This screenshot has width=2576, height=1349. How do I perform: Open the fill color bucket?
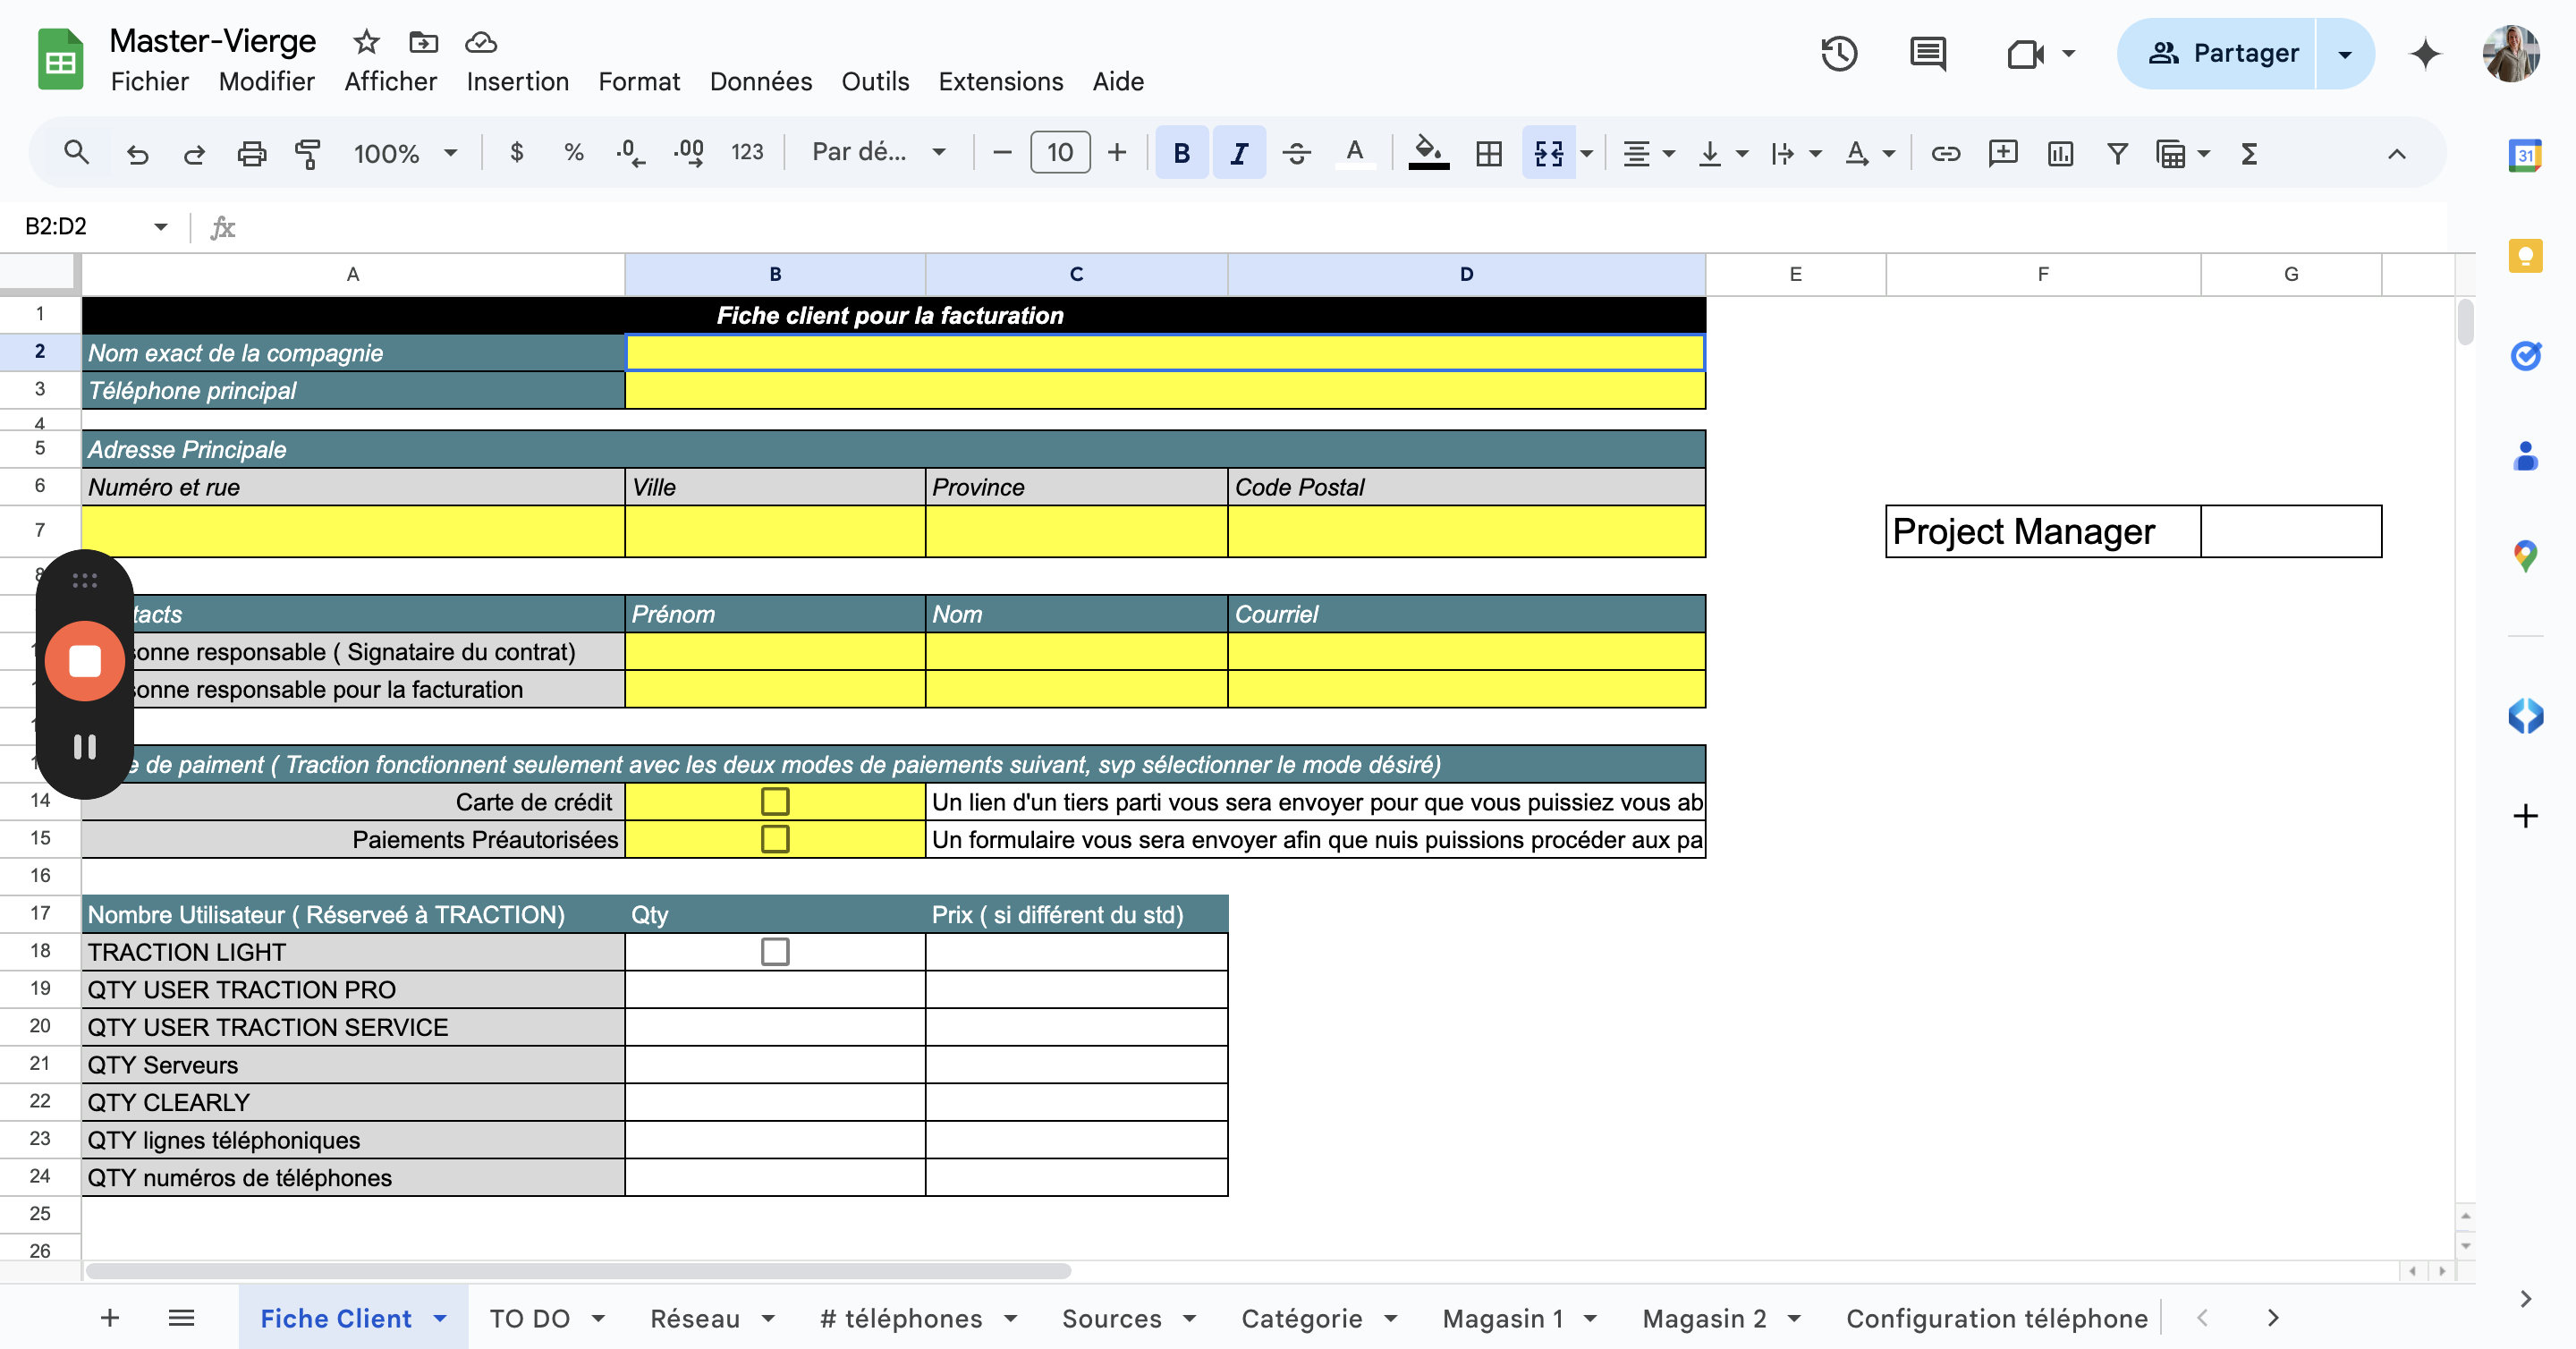pyautogui.click(x=1429, y=153)
